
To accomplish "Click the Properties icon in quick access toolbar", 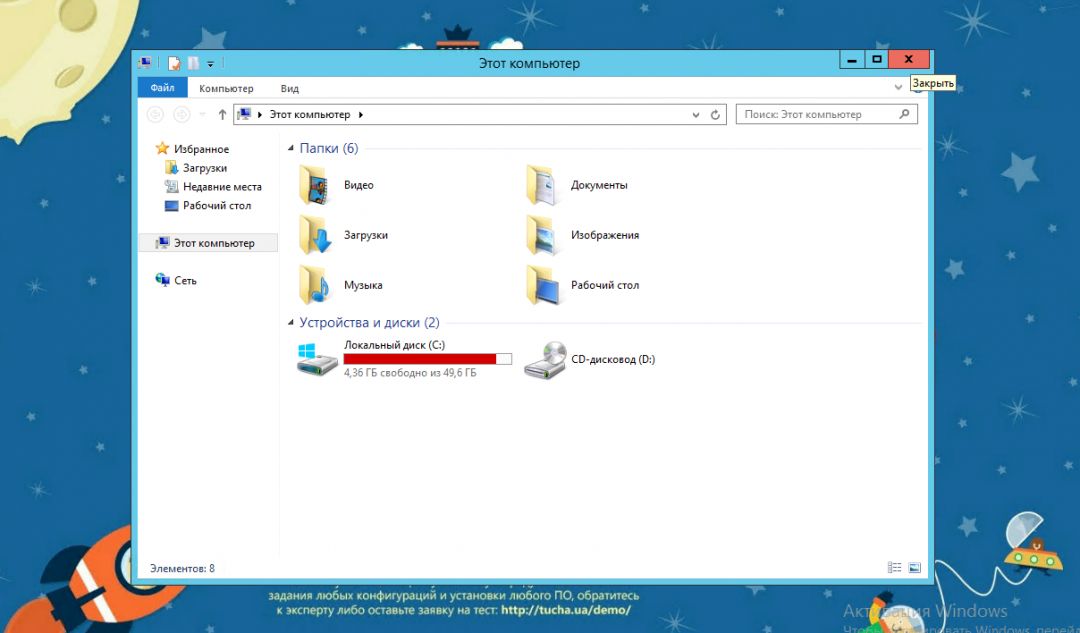I will 174,63.
